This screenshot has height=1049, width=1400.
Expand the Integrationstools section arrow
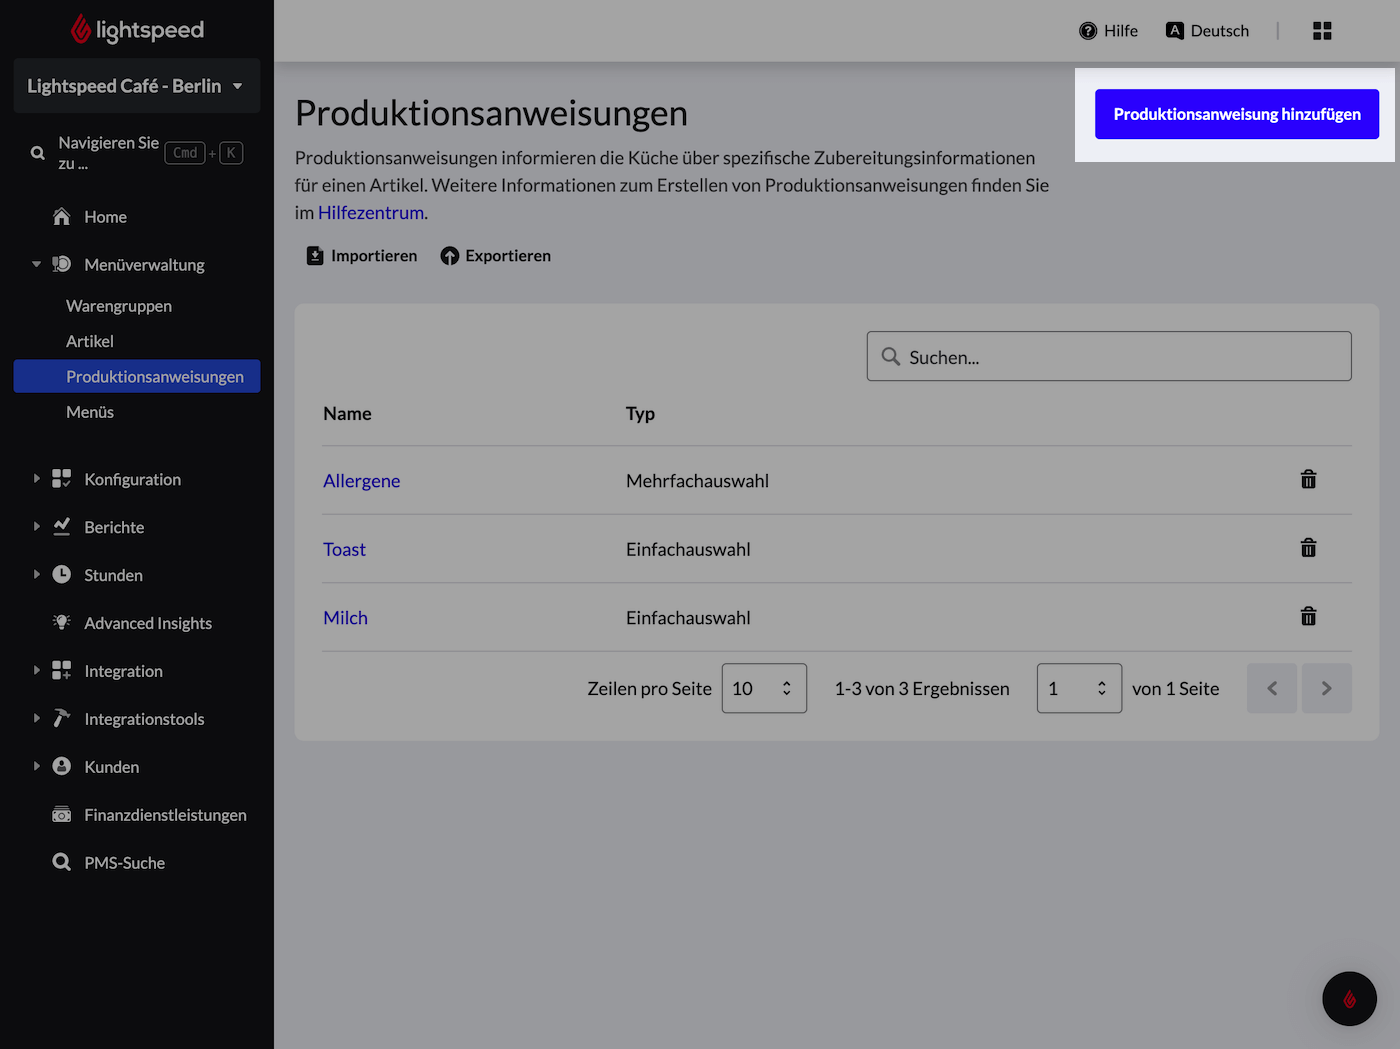pyautogui.click(x=37, y=719)
